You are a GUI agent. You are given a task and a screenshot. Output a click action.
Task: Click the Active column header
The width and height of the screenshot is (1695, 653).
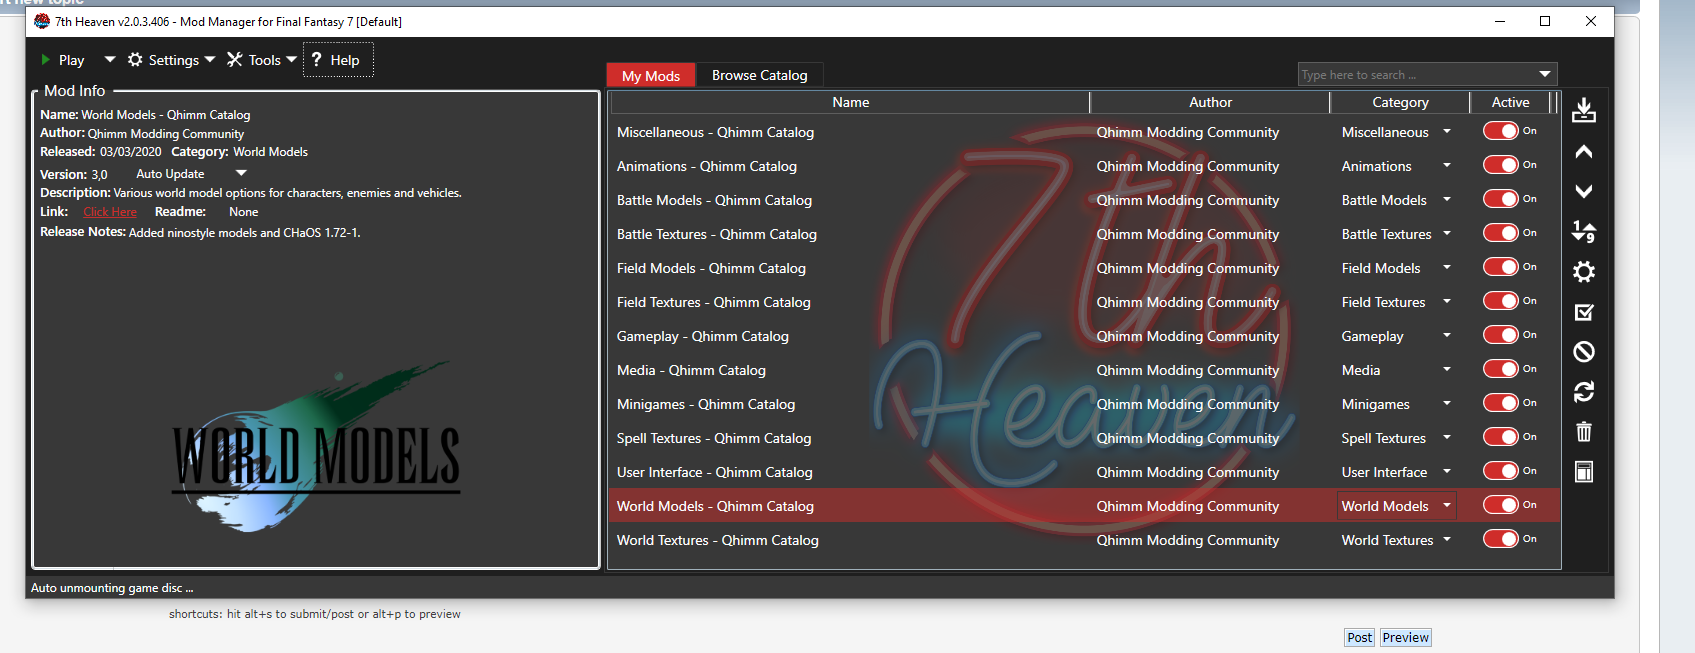pos(1510,102)
